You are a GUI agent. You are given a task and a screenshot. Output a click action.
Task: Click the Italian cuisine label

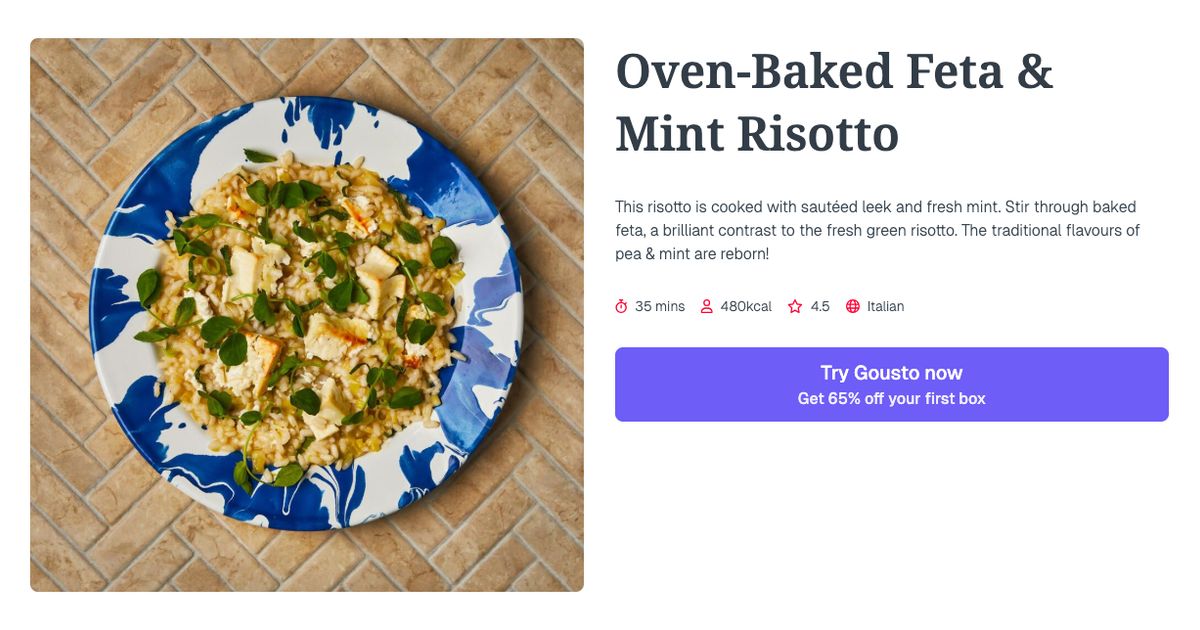click(884, 306)
